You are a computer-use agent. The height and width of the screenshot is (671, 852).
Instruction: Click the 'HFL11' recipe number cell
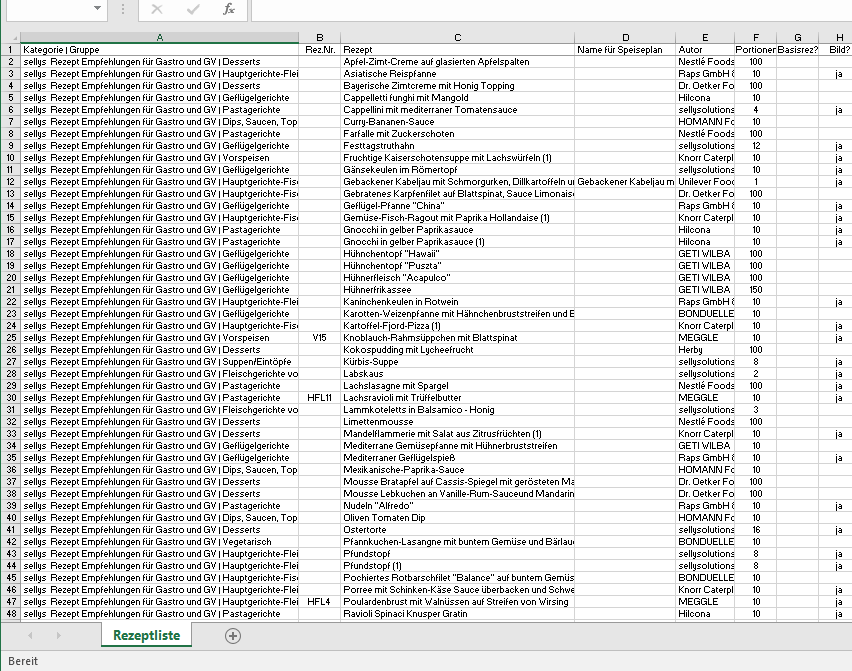[319, 398]
